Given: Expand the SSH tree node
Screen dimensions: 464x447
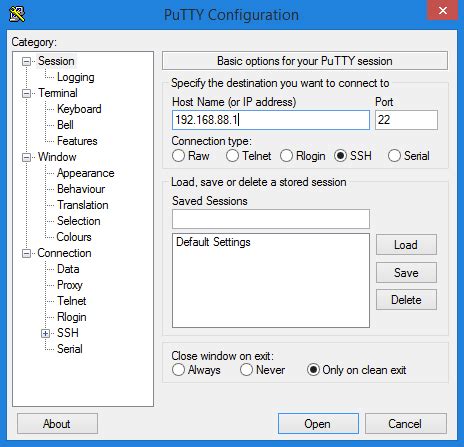Looking at the screenshot, I should coord(45,333).
